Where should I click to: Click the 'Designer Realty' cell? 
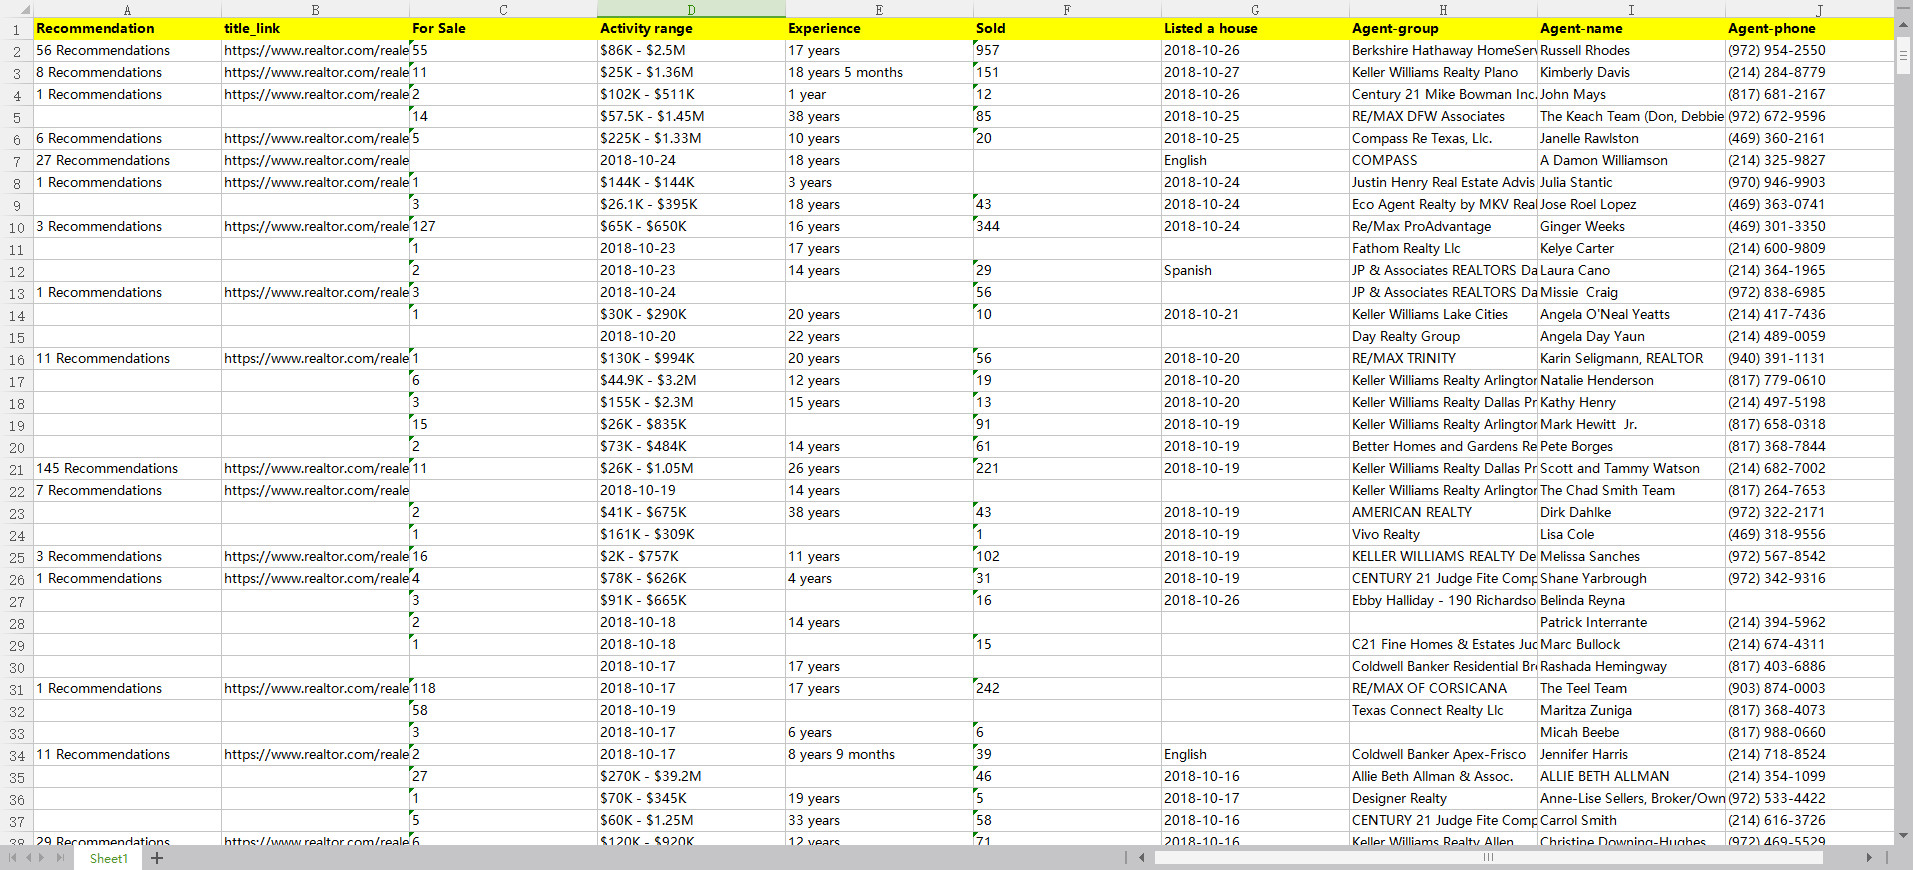(x=1443, y=799)
